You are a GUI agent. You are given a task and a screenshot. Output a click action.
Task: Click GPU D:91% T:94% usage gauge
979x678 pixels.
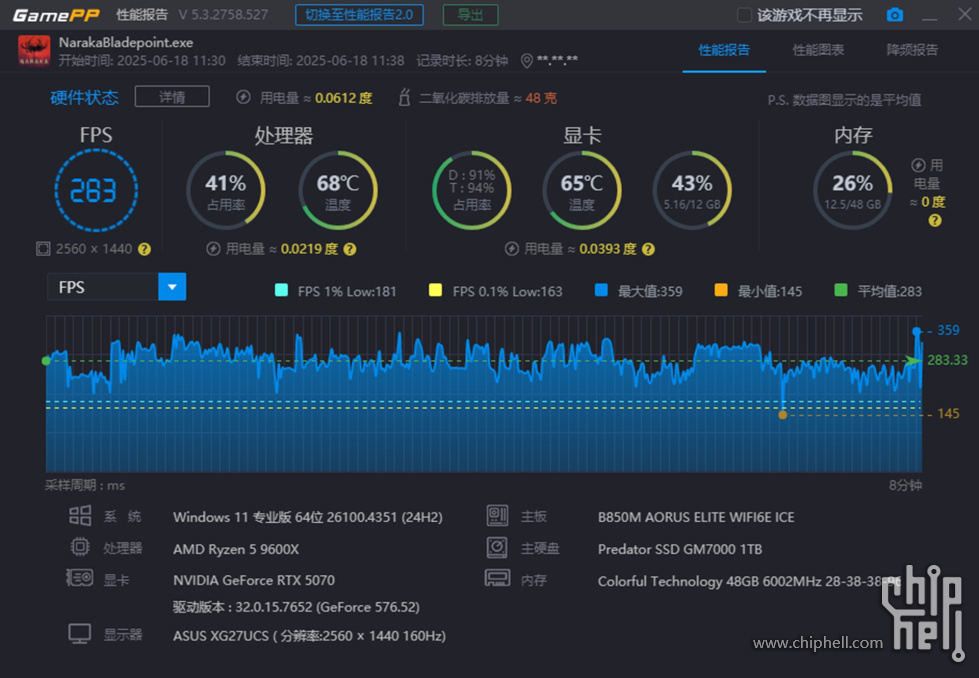click(x=471, y=190)
